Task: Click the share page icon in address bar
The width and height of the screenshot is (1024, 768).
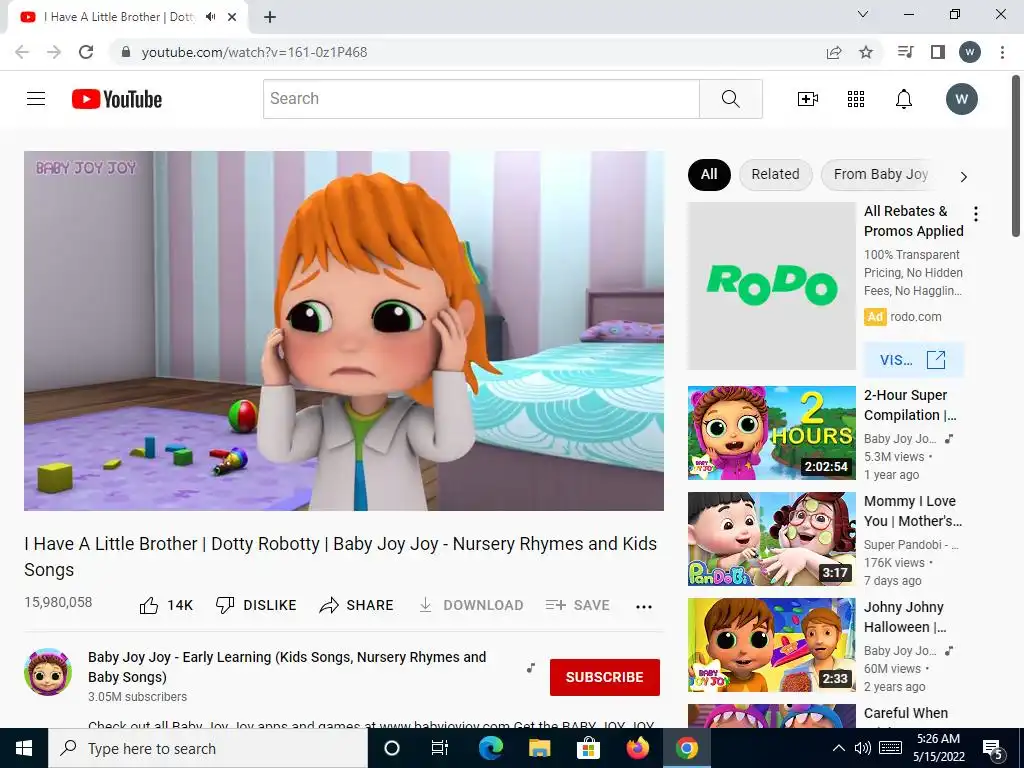Action: click(834, 52)
